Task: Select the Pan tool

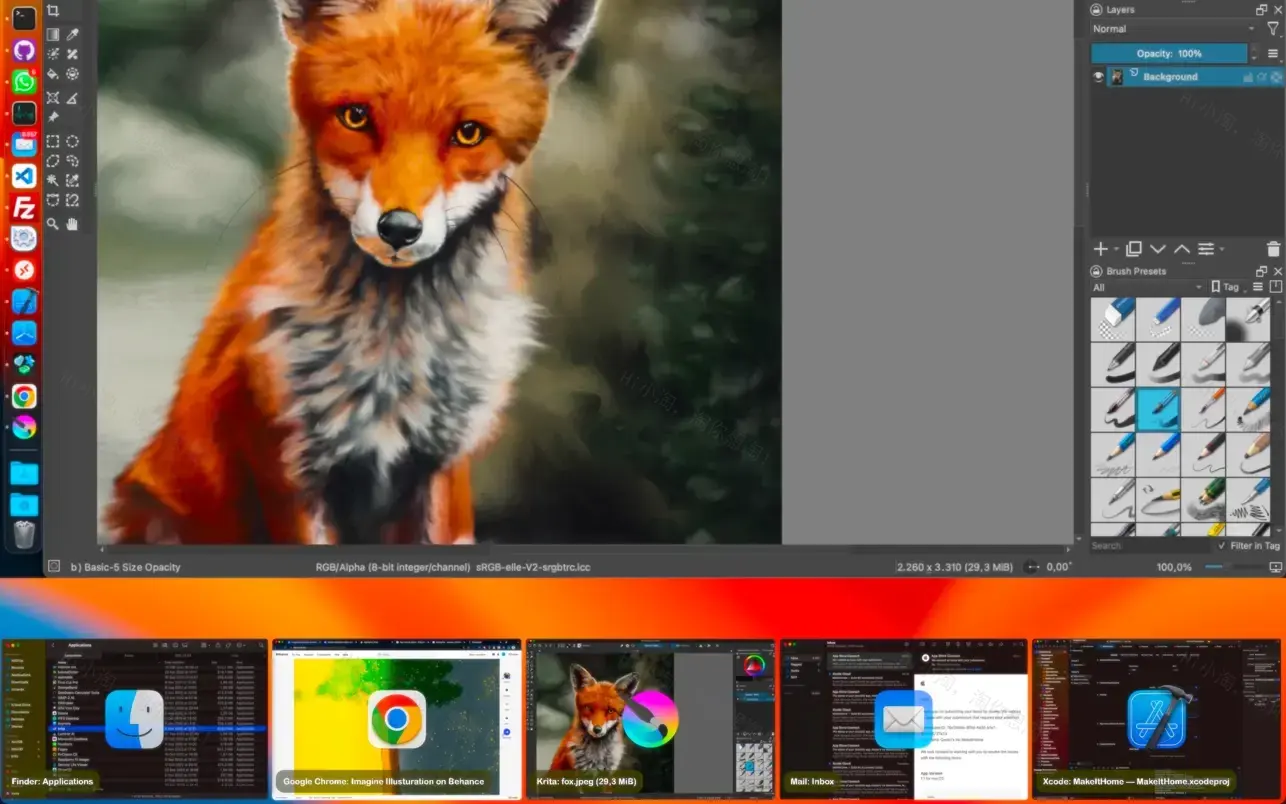Action: click(72, 224)
